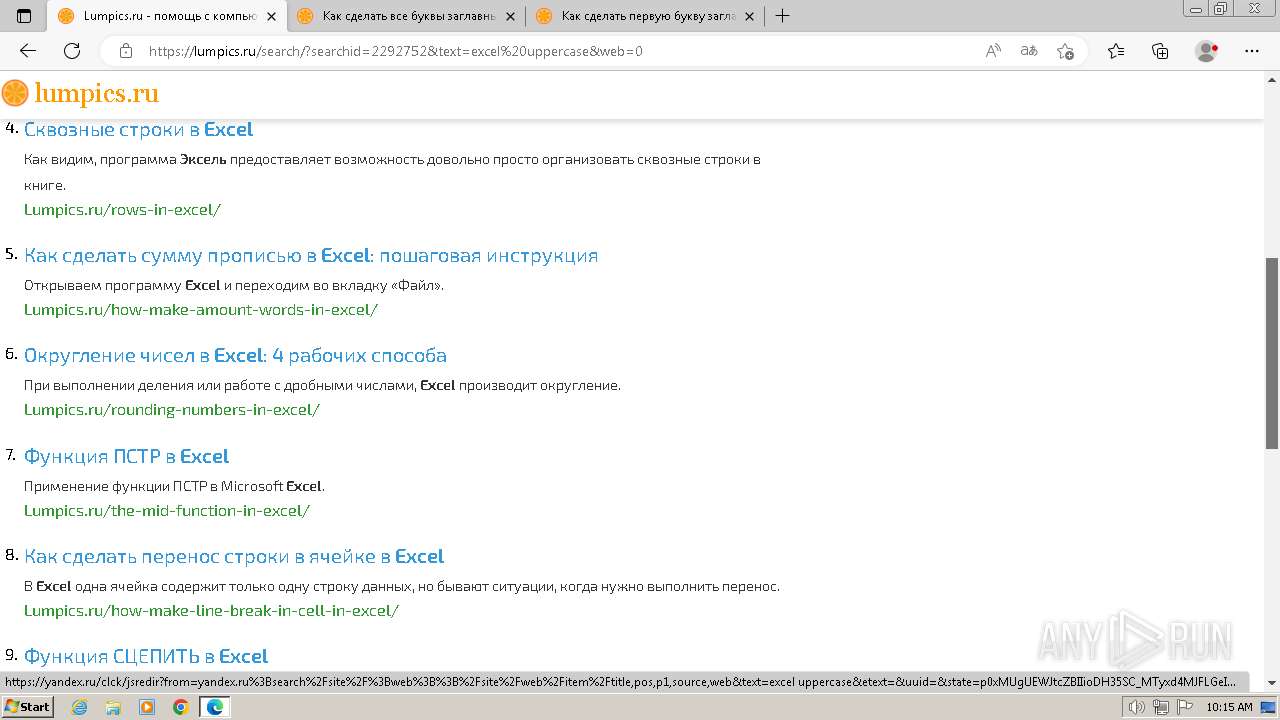Click snippet Как видим, программа Эксель

[392, 172]
